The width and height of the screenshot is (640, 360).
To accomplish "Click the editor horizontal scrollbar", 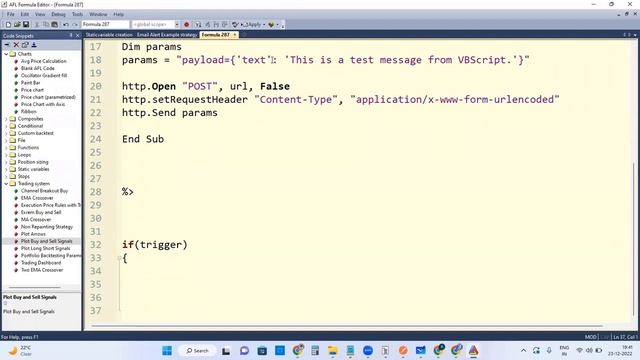I will [347, 326].
